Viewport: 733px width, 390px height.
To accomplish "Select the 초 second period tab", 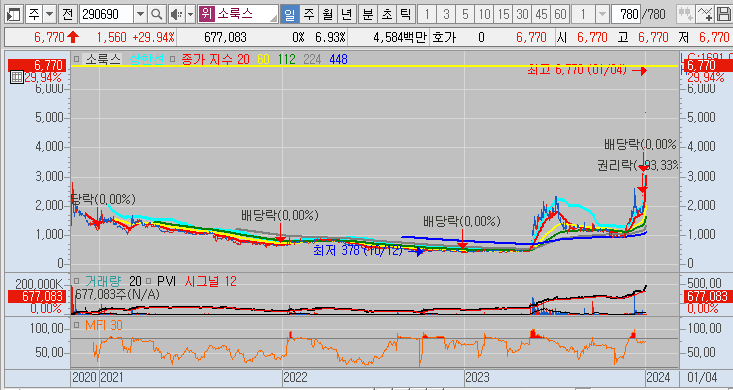I will [387, 14].
